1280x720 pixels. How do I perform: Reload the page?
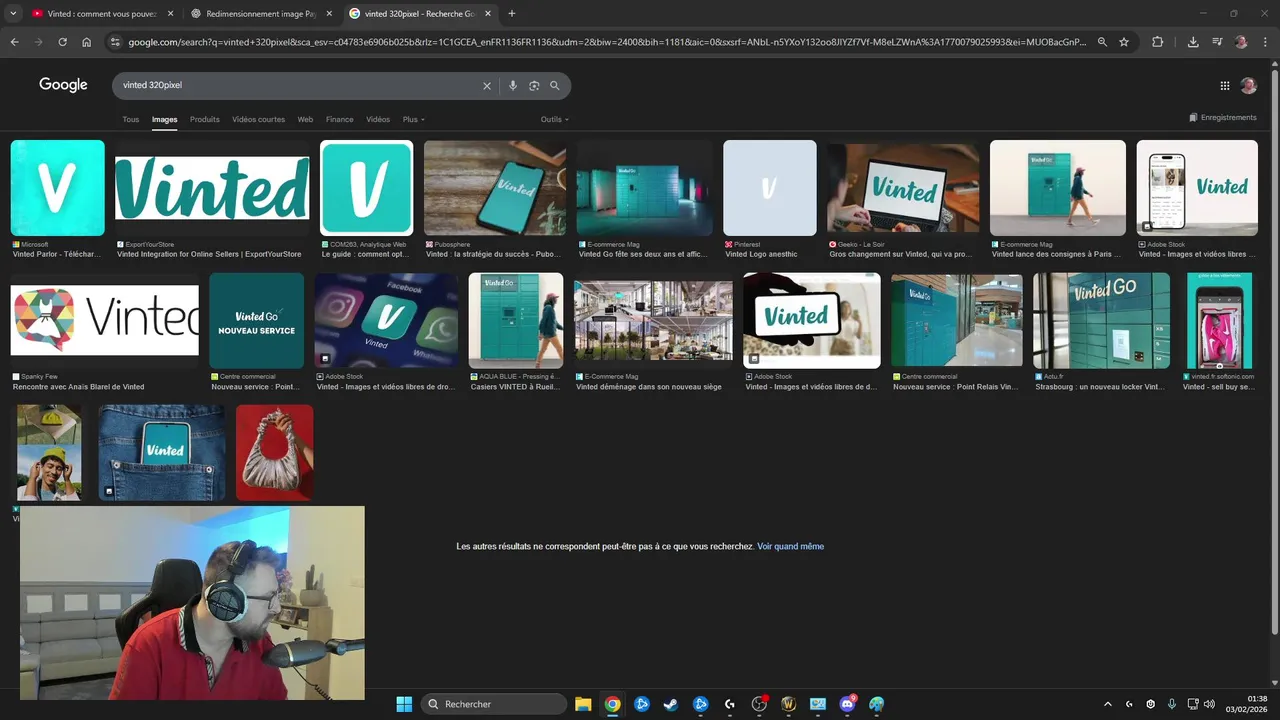[x=62, y=42]
